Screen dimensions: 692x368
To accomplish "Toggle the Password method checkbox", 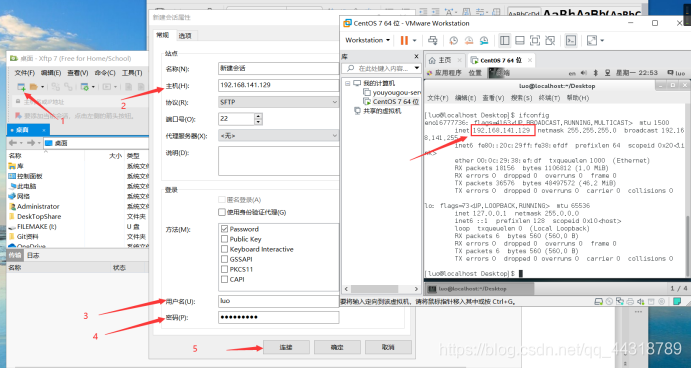I will (224, 229).
